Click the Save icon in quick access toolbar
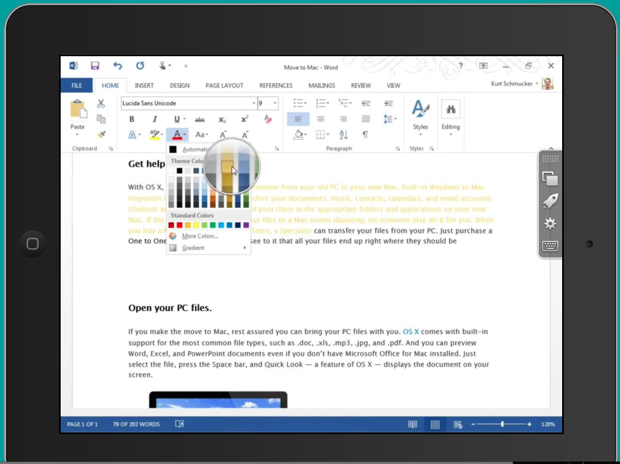This screenshot has width=620, height=464. click(95, 66)
